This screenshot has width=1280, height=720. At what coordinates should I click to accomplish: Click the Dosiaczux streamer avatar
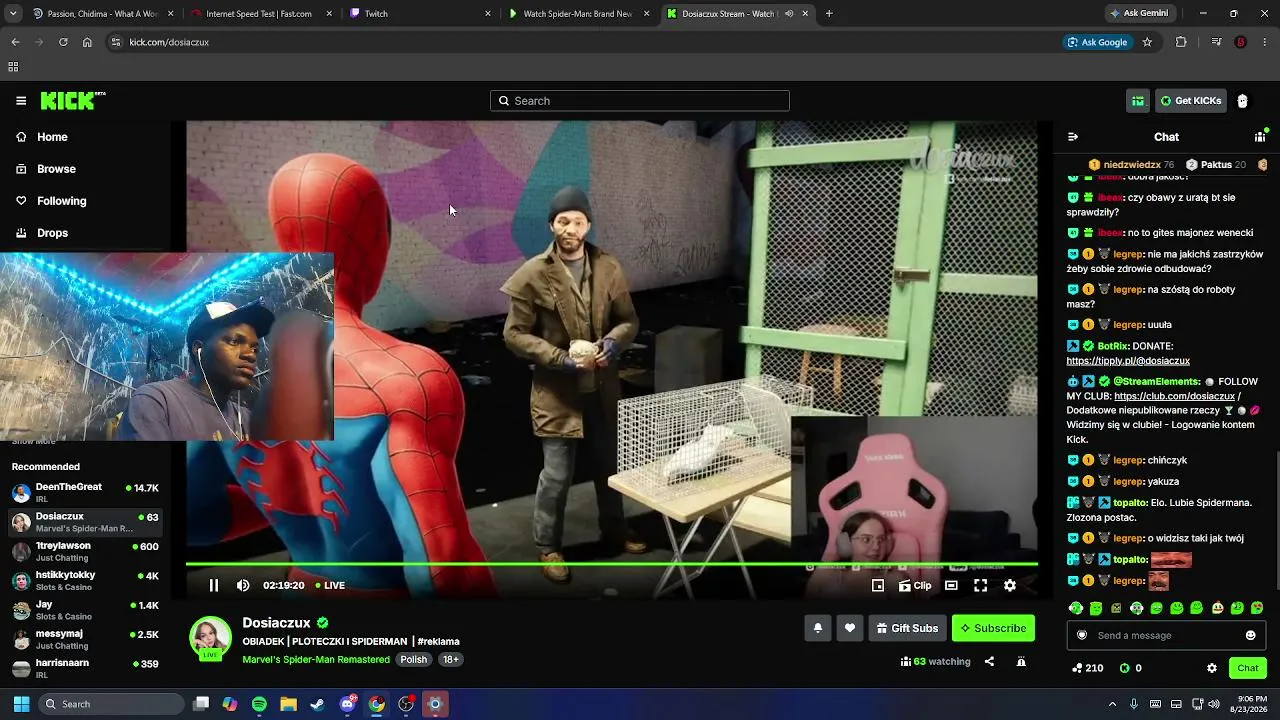tap(211, 638)
